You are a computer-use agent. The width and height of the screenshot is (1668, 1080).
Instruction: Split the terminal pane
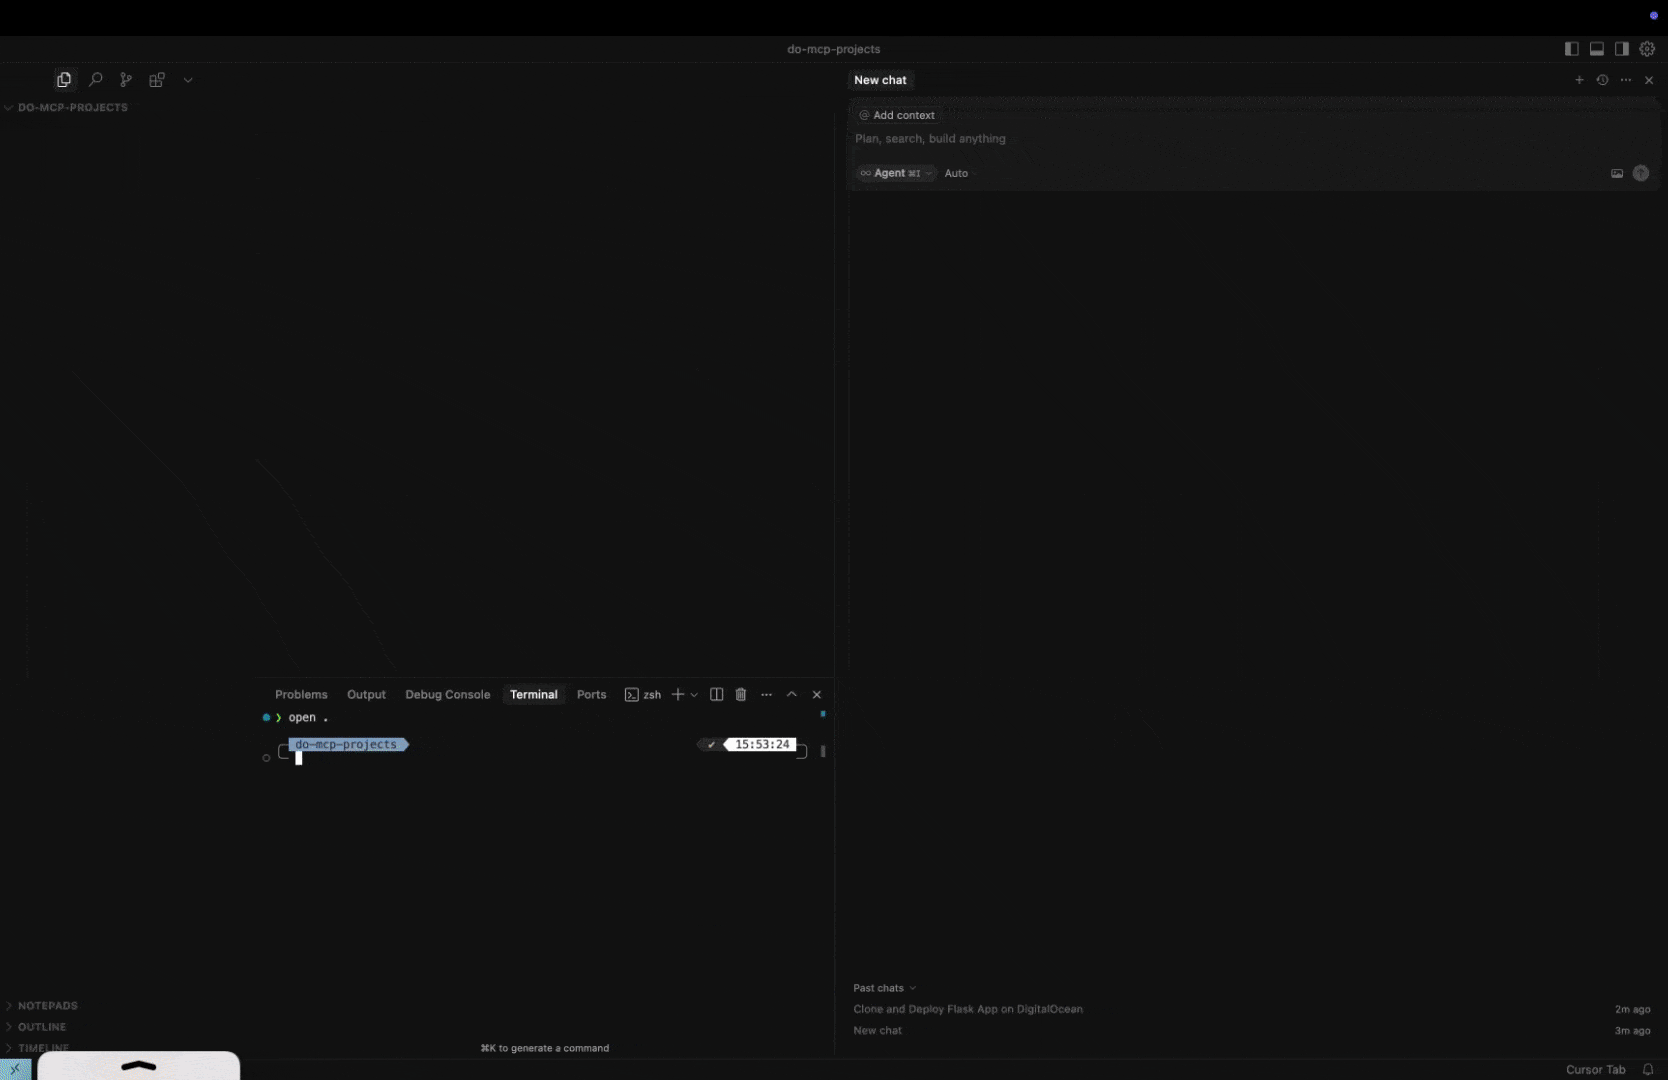pos(716,695)
